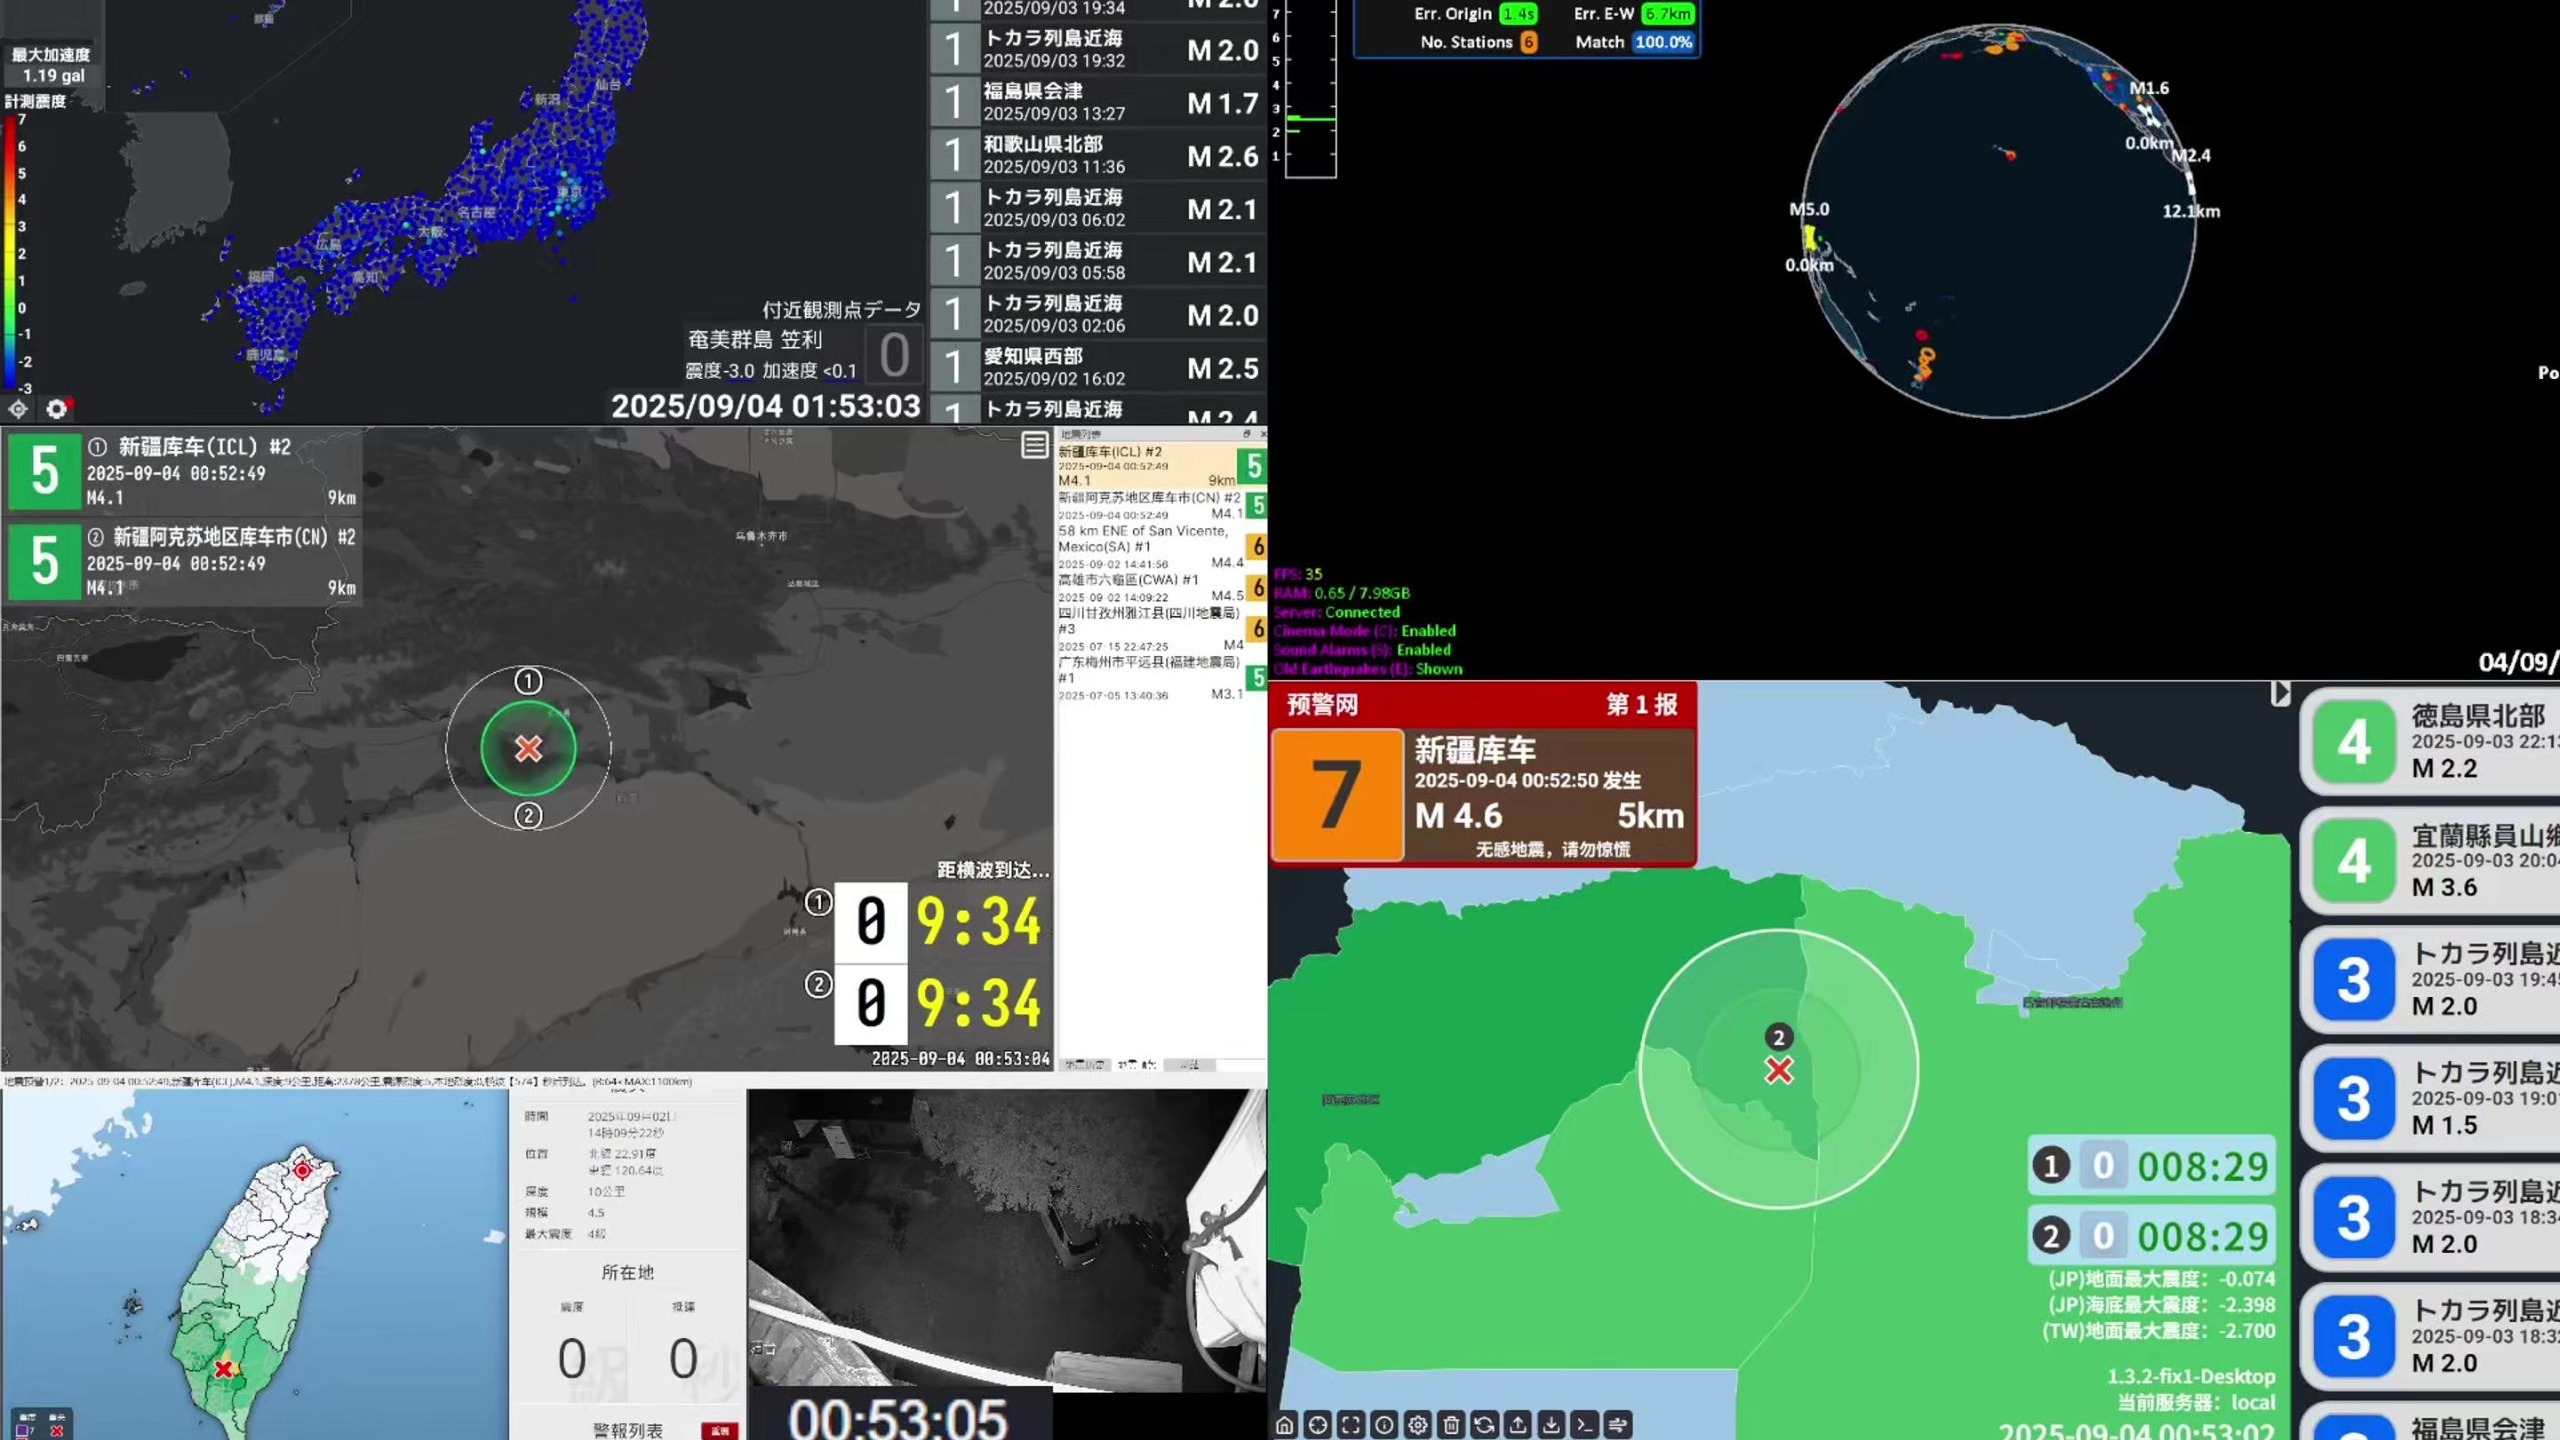Toggle fullscreen with the bracket frame icon
Screen dimensions: 2560x1440
tap(1351, 1424)
